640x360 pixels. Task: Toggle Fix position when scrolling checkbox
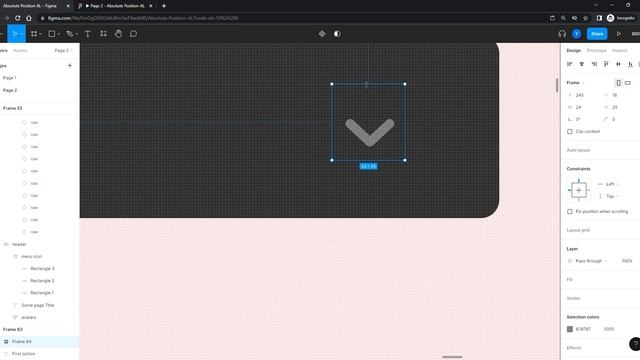click(570, 211)
